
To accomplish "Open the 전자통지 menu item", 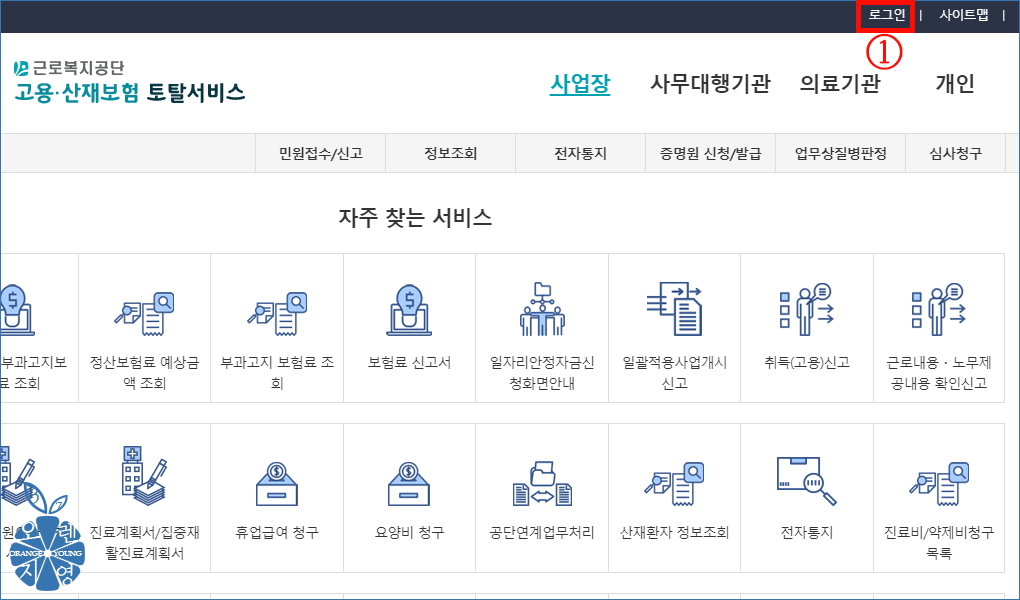I will [x=580, y=154].
